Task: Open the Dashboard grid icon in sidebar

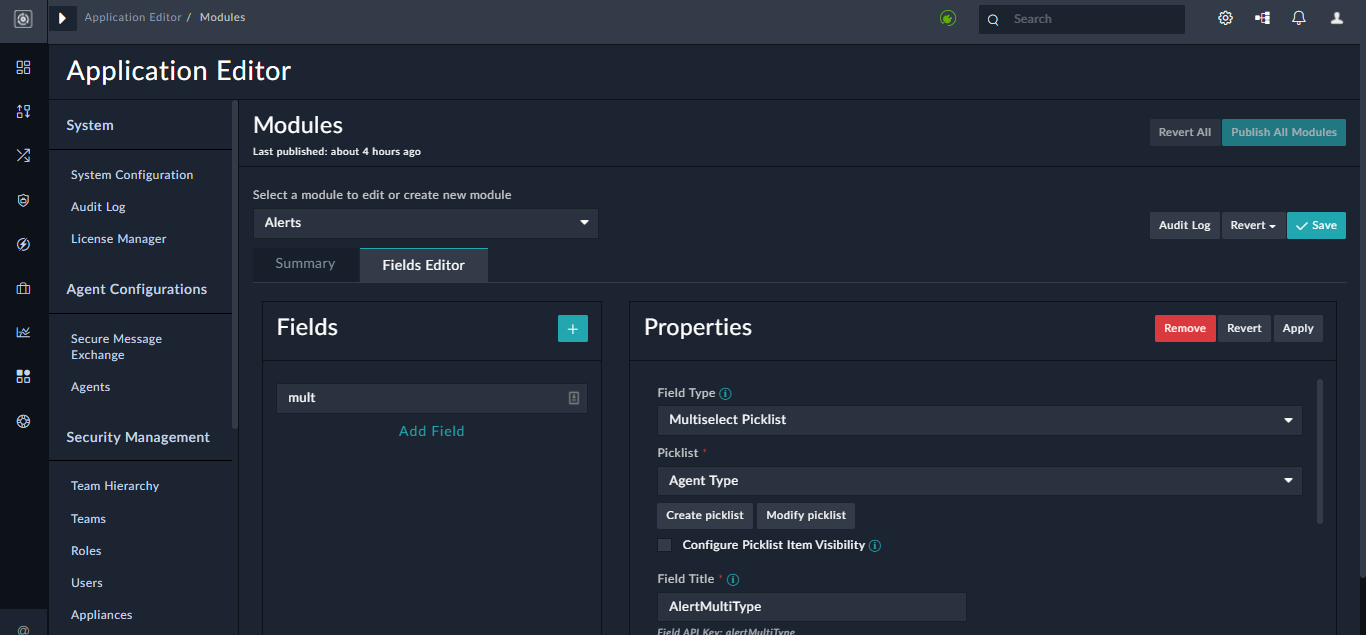Action: [23, 68]
